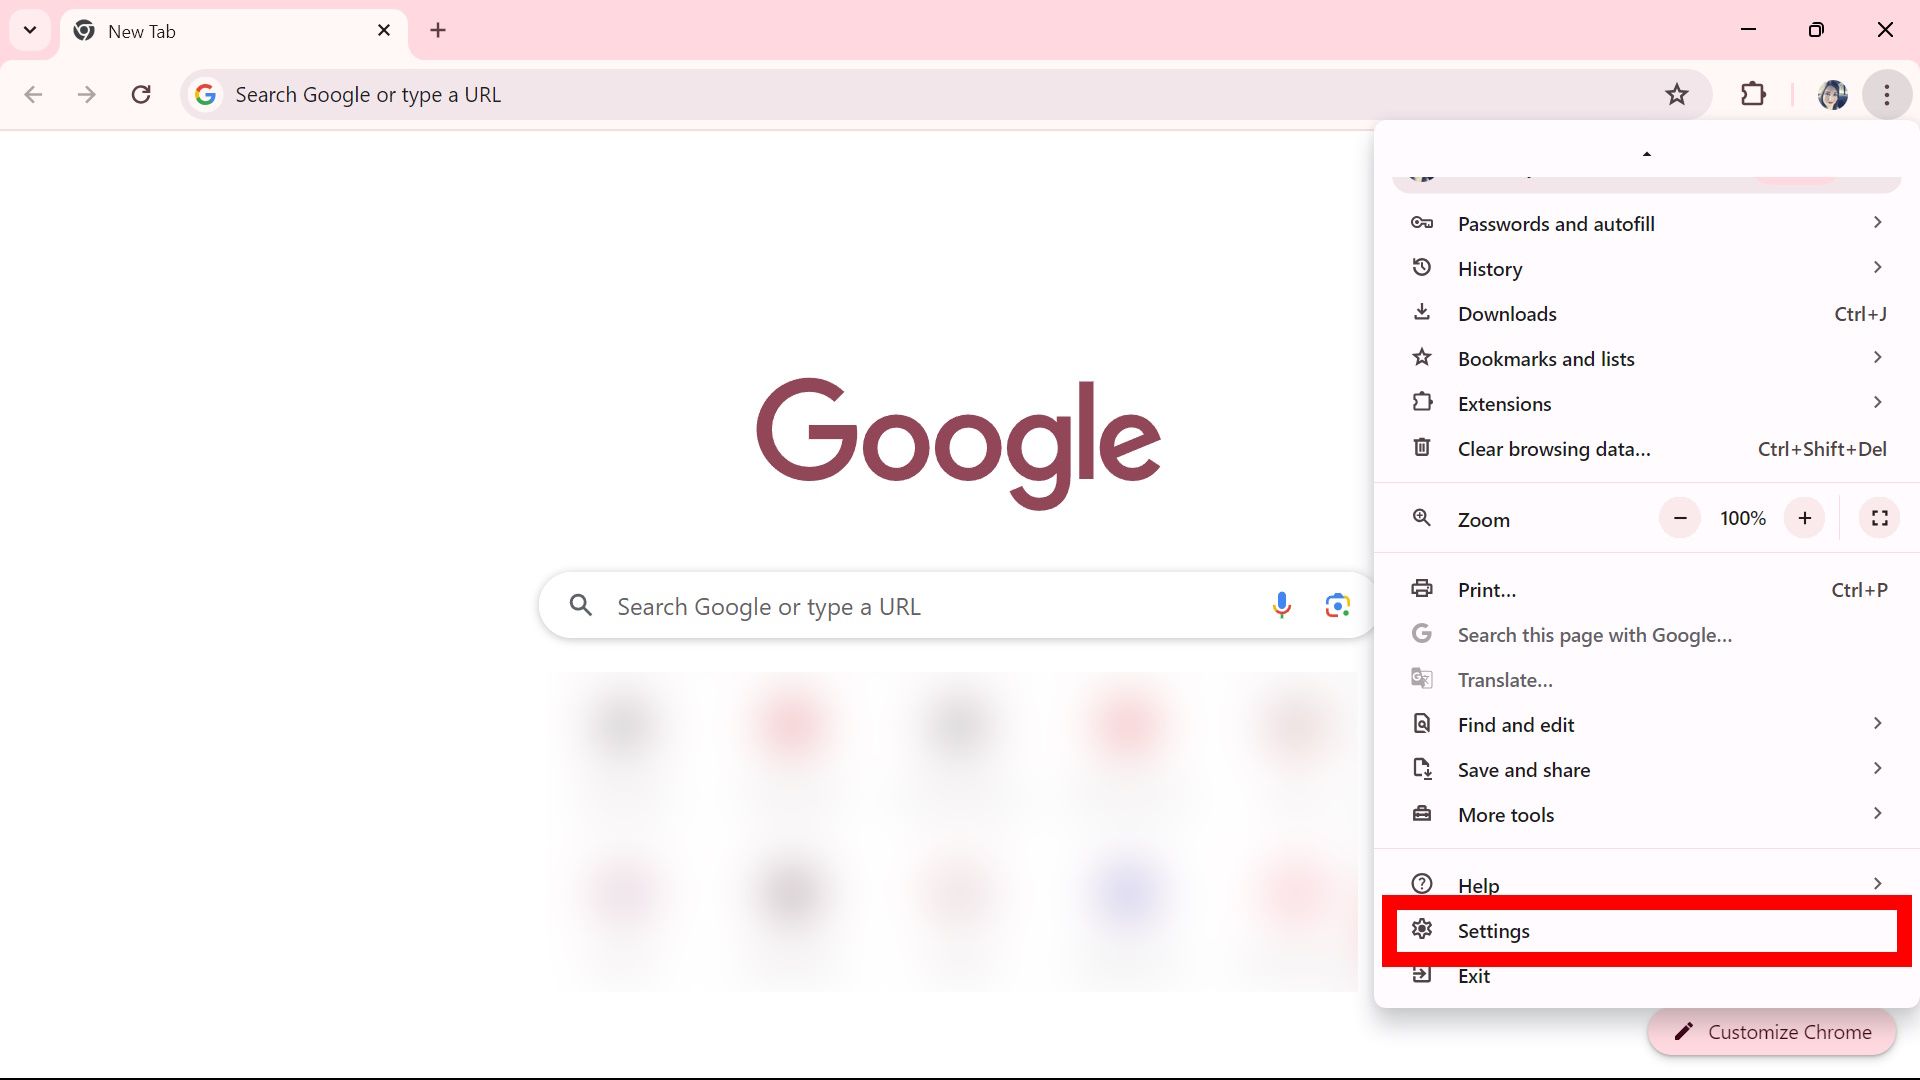Screen dimensions: 1920x1080
Task: Expand the Extensions submenu
Action: click(x=1879, y=402)
